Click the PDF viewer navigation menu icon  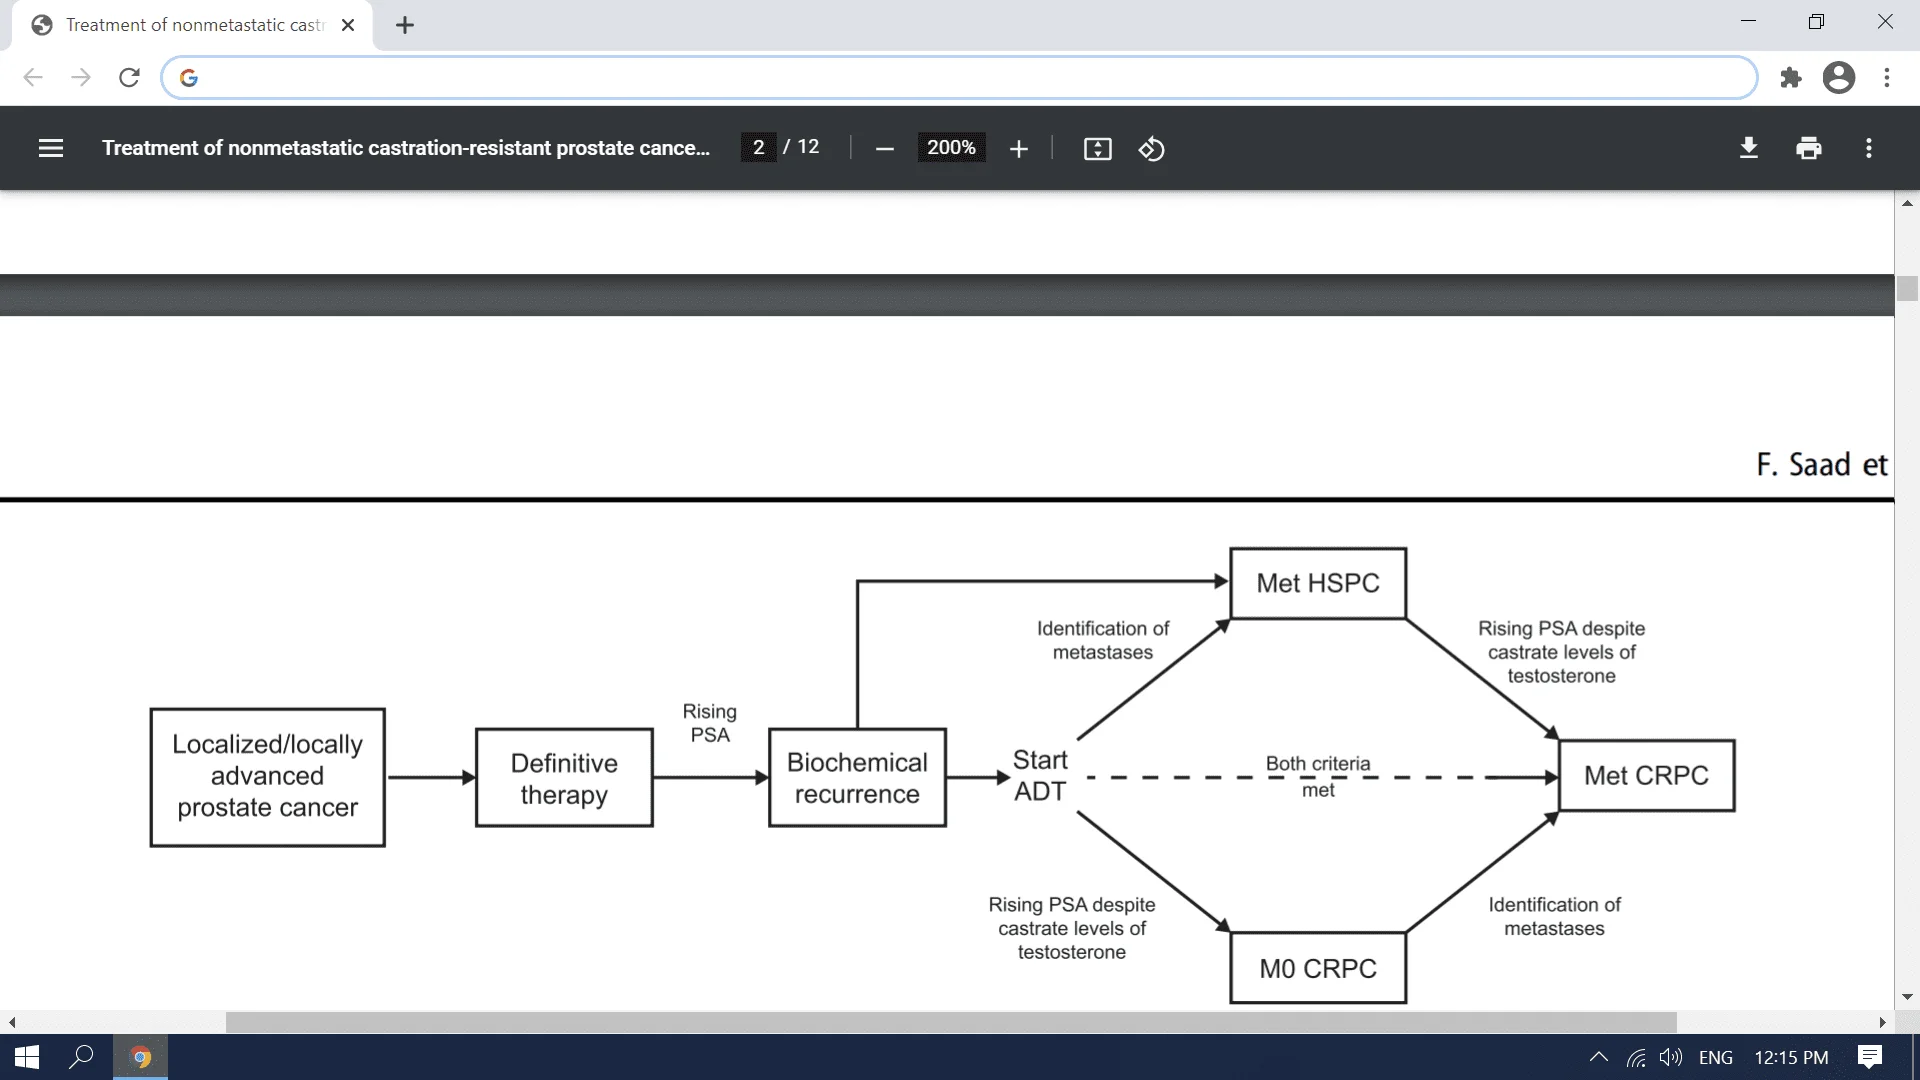click(49, 148)
